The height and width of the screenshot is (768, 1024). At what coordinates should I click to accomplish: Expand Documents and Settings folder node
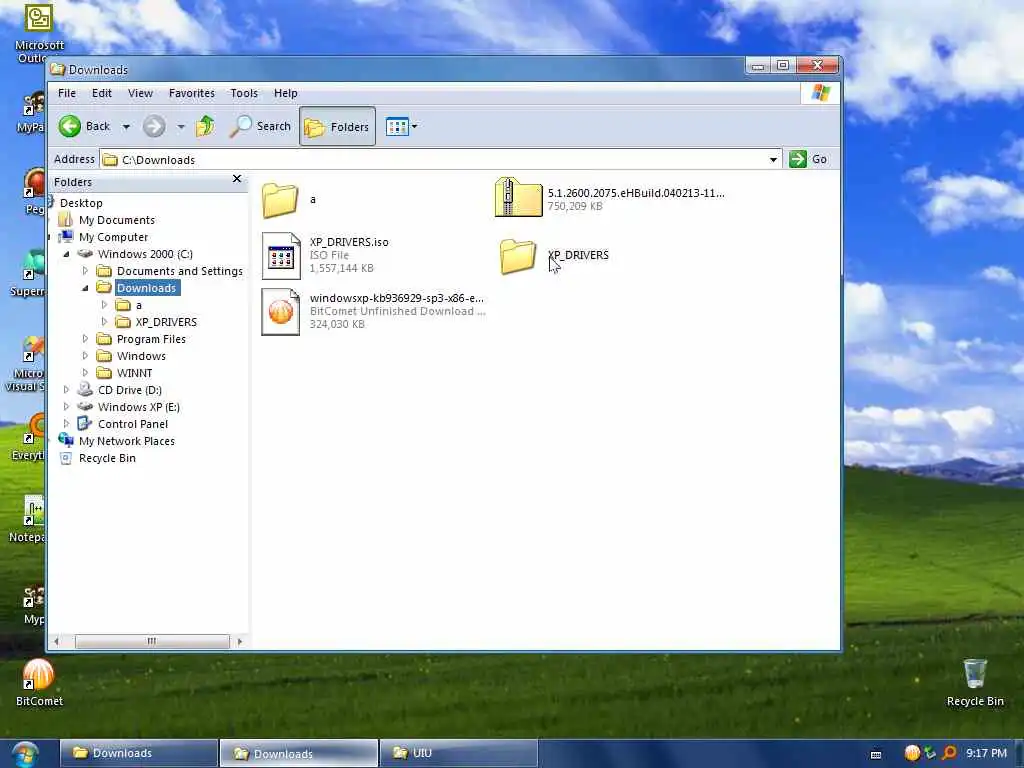[x=85, y=270]
